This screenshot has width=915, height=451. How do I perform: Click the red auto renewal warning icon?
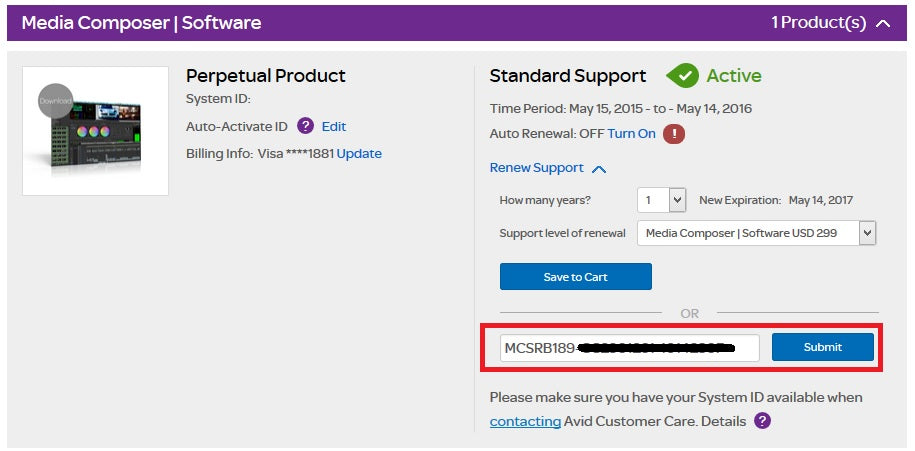(674, 134)
